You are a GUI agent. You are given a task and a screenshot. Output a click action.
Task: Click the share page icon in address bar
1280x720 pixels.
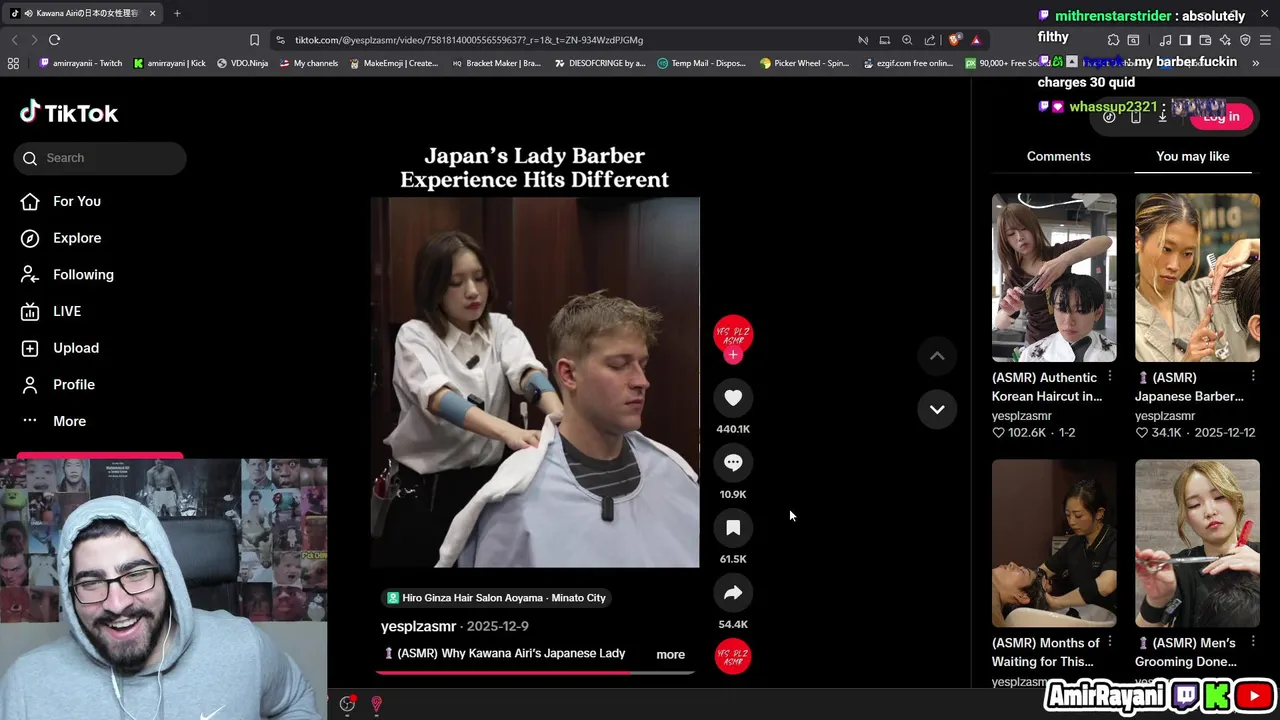(x=930, y=40)
